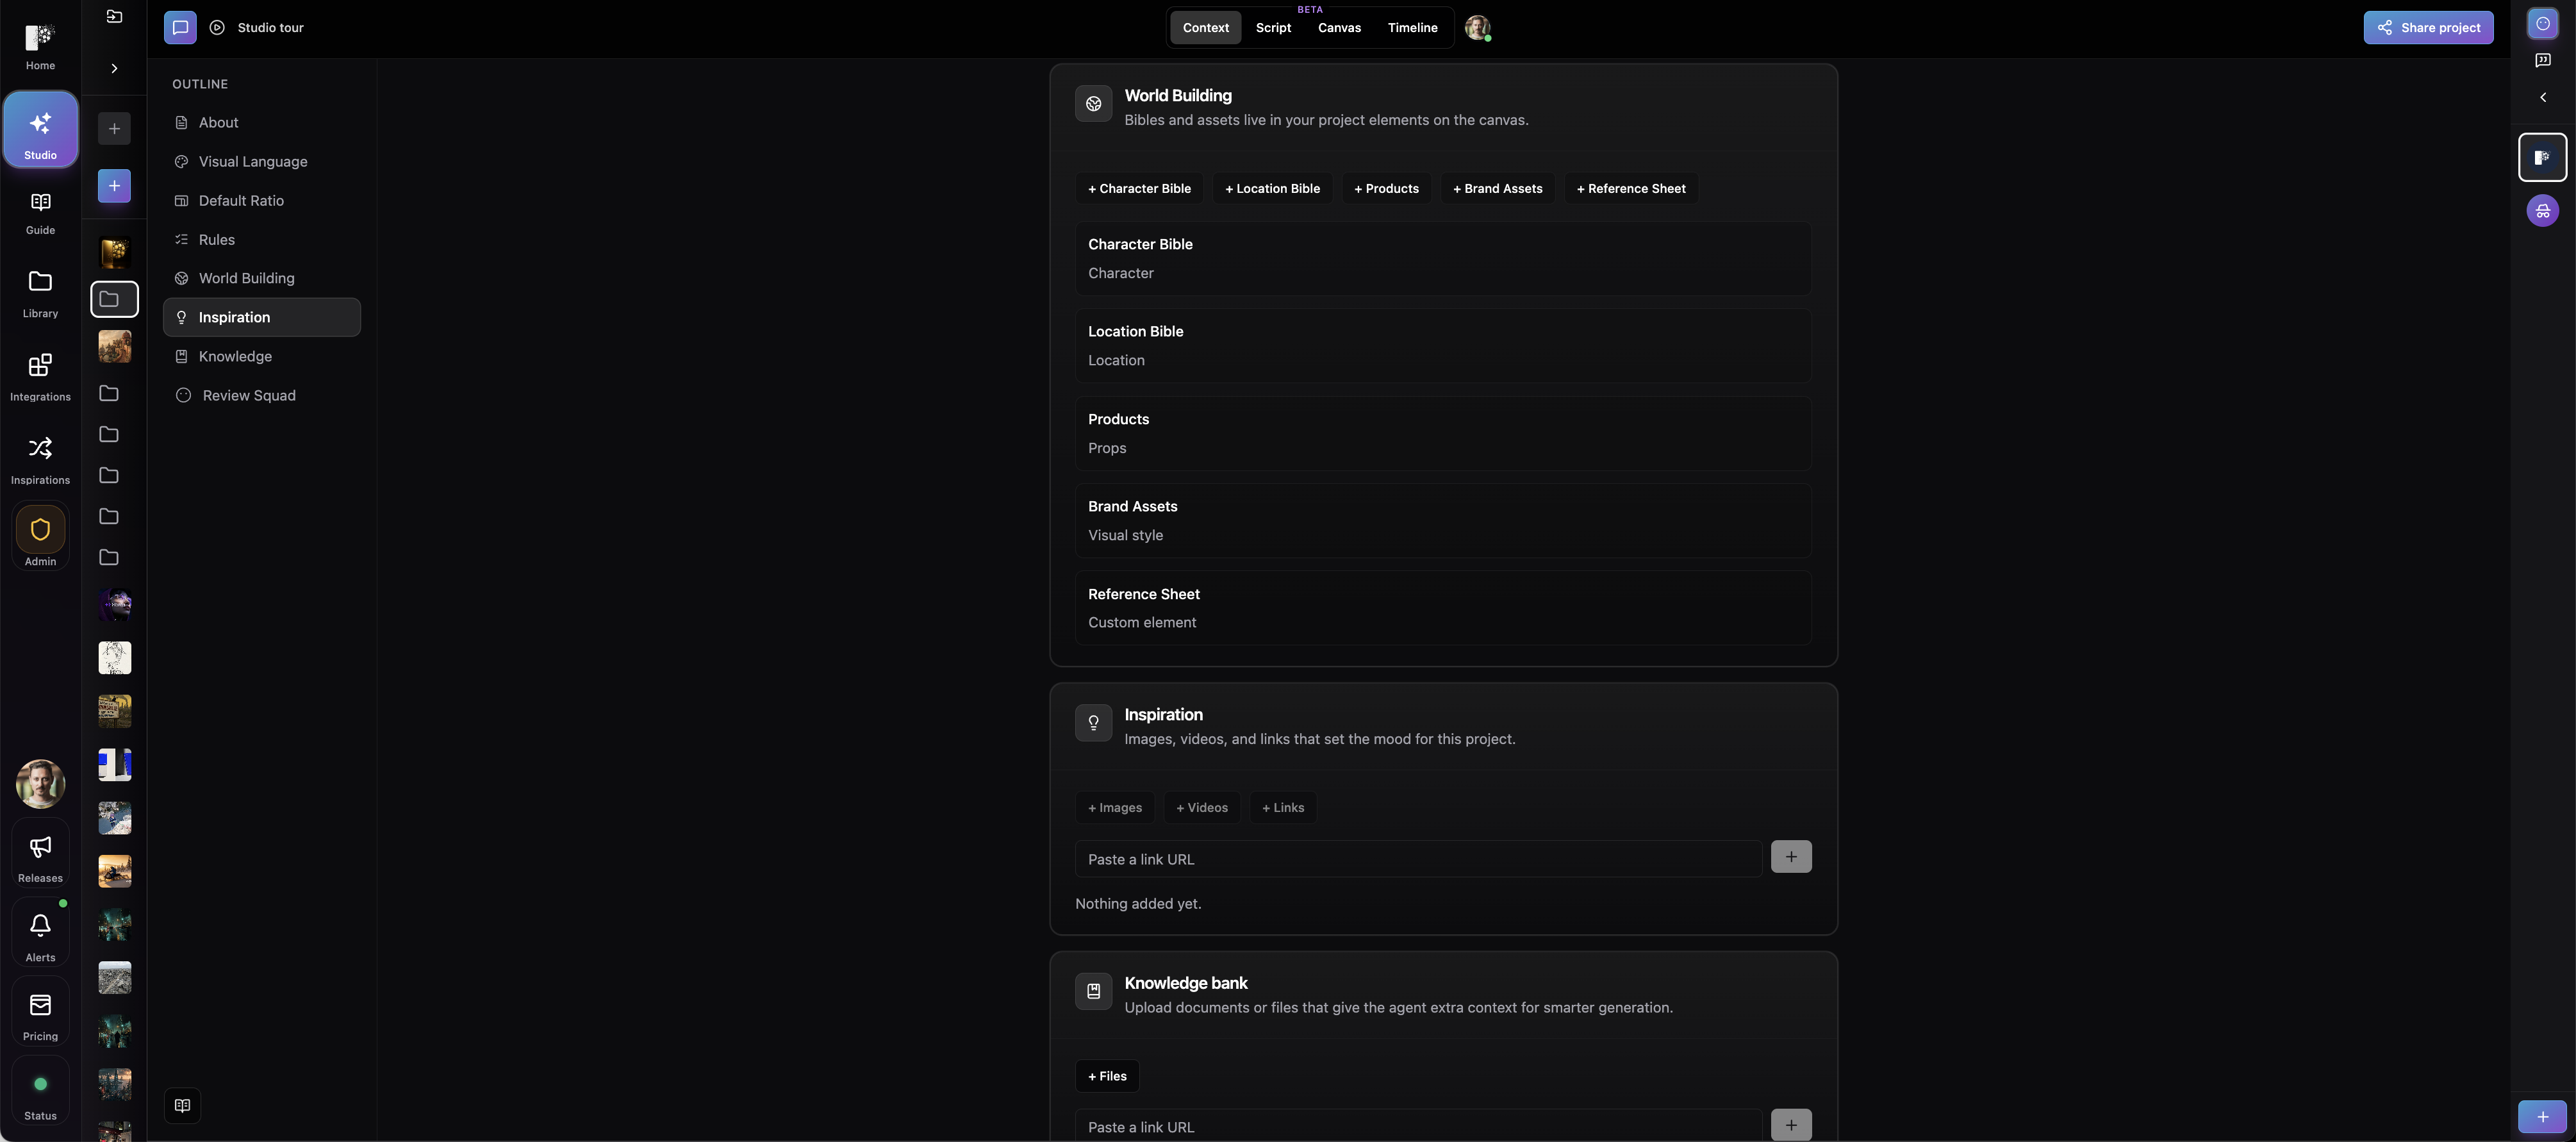Viewport: 2576px width, 1142px height.
Task: Open the Character Bible card
Action: (x=1443, y=259)
